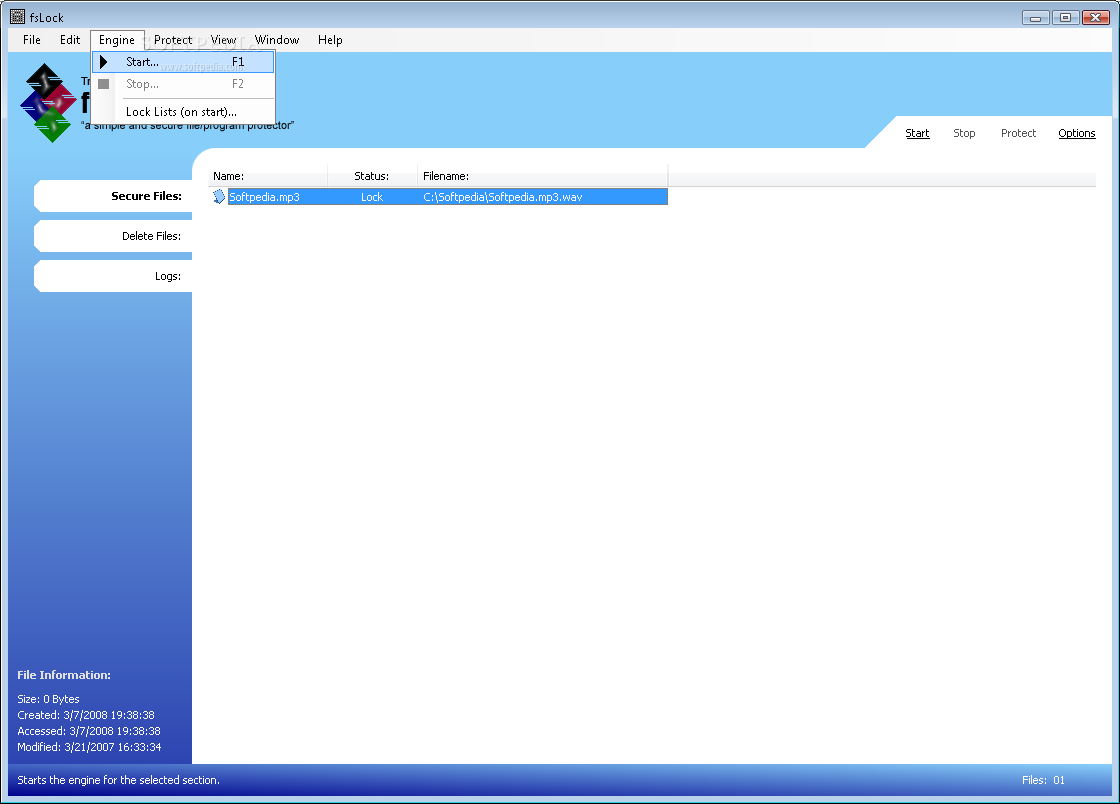
Task: Open the Logs section
Action: pyautogui.click(x=113, y=276)
